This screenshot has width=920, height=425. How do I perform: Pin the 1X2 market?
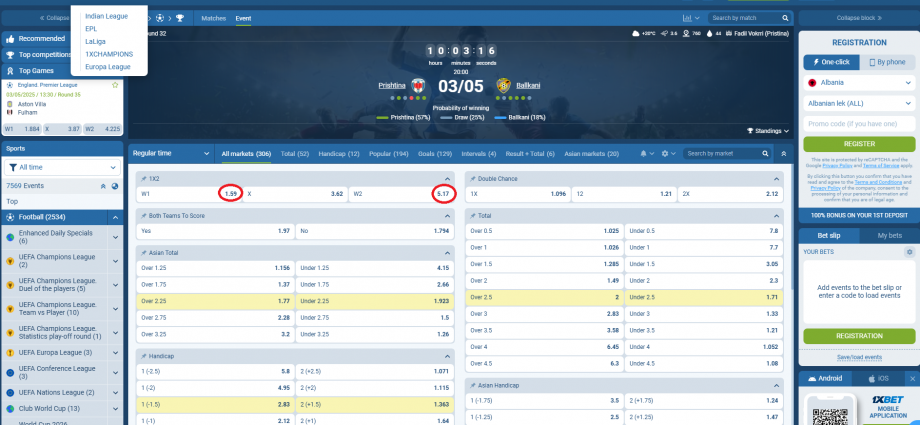pos(144,179)
